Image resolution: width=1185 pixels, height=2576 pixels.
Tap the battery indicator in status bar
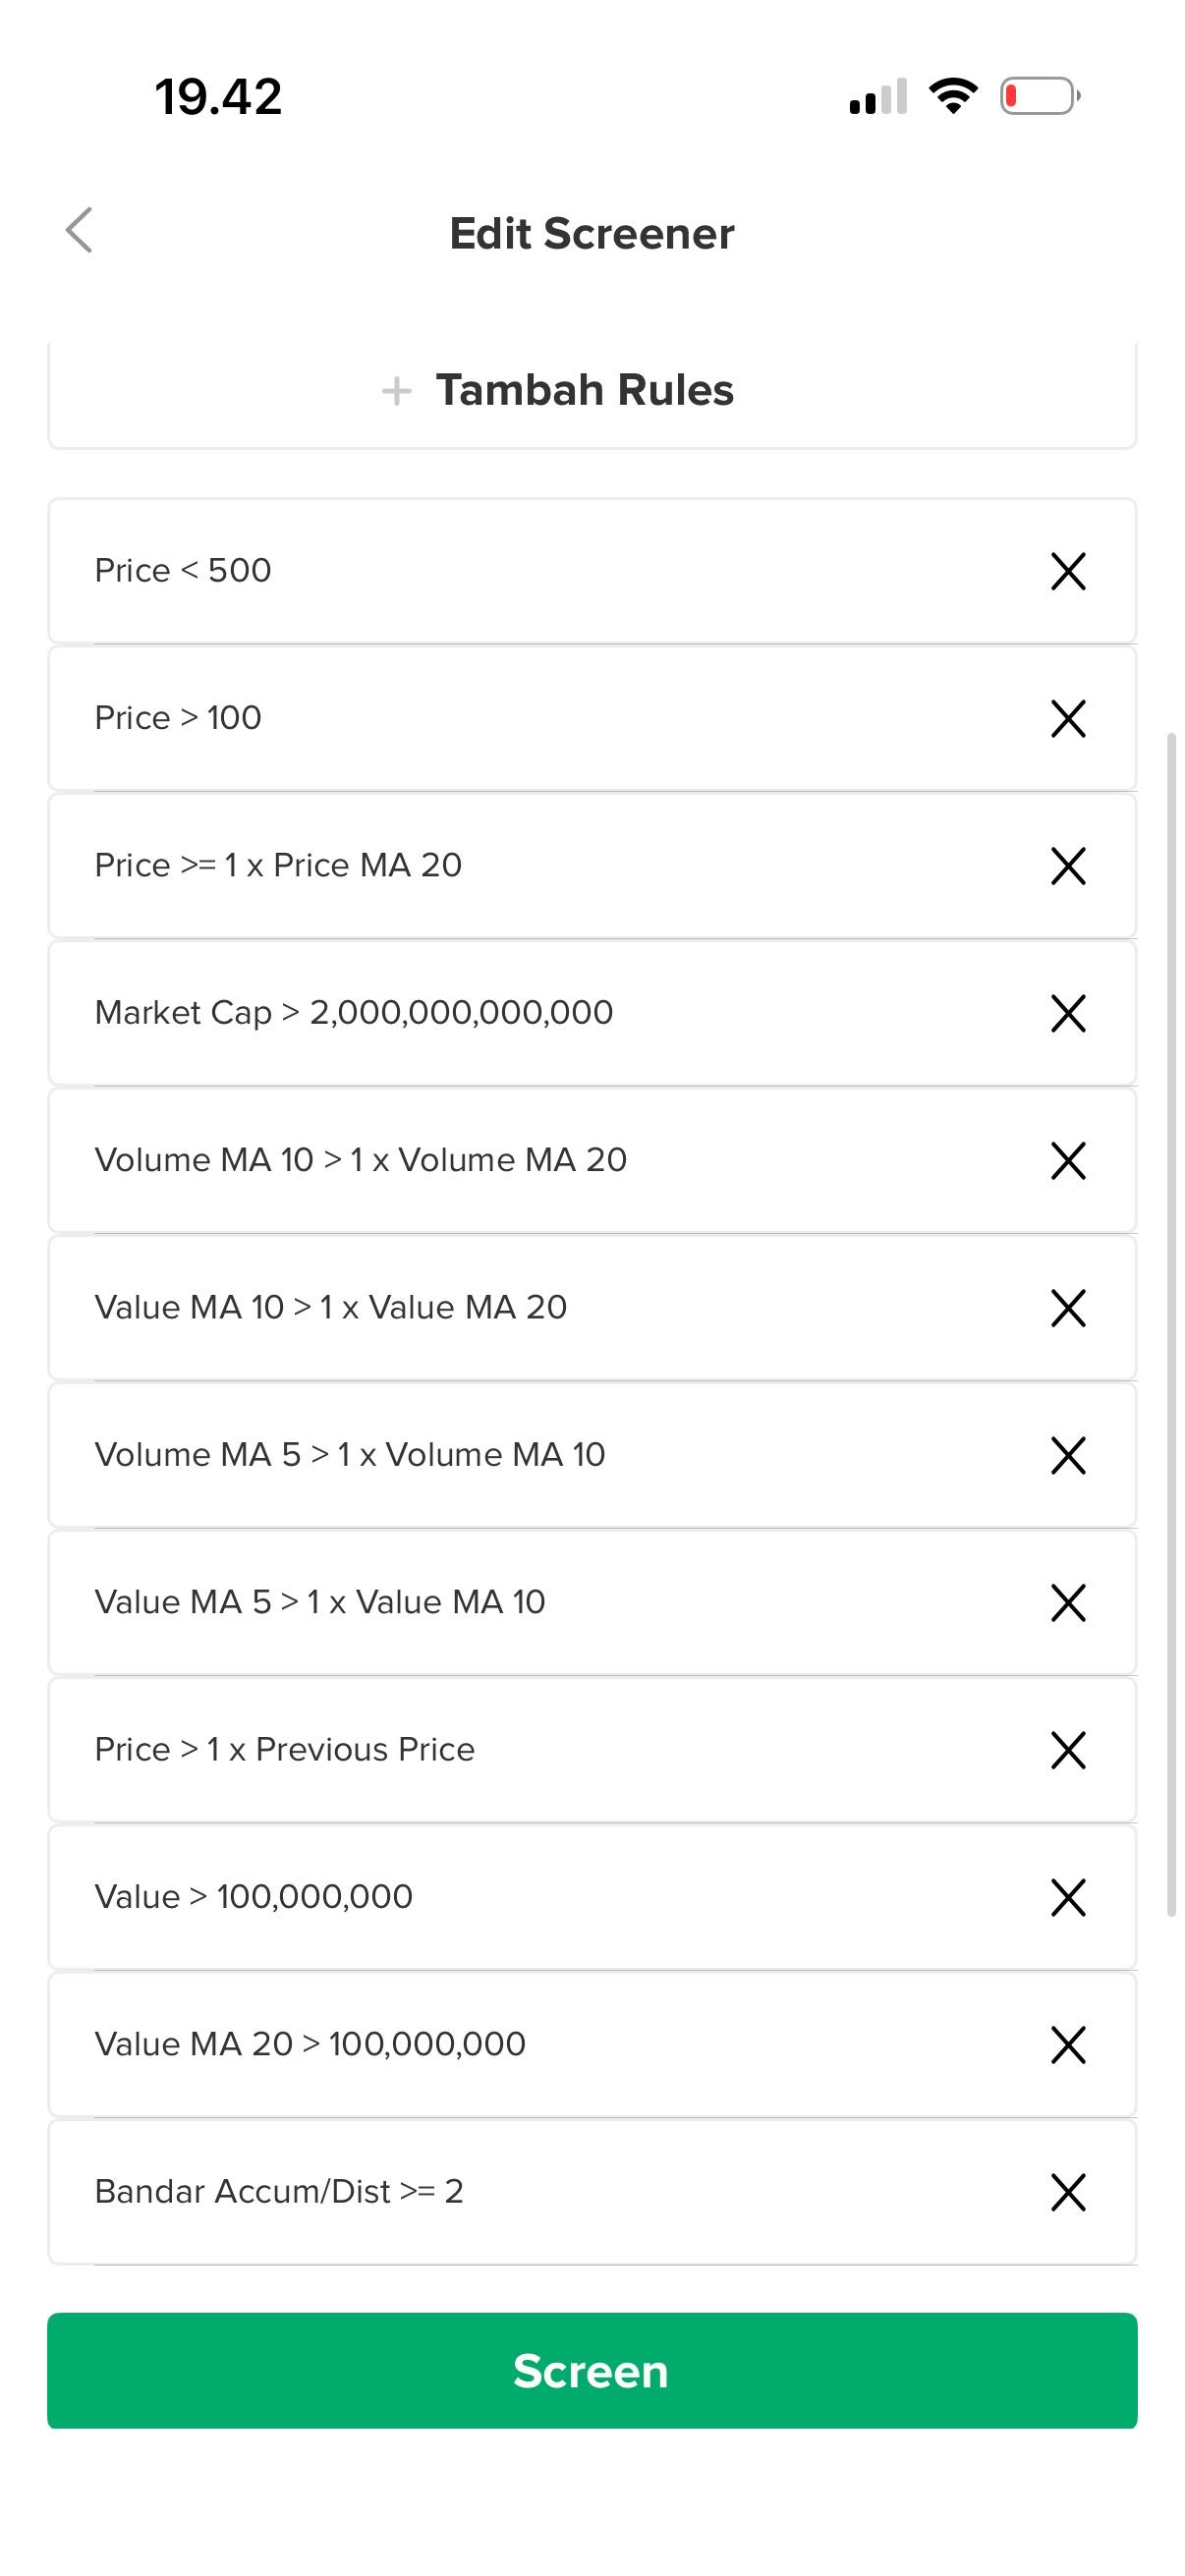click(1039, 97)
